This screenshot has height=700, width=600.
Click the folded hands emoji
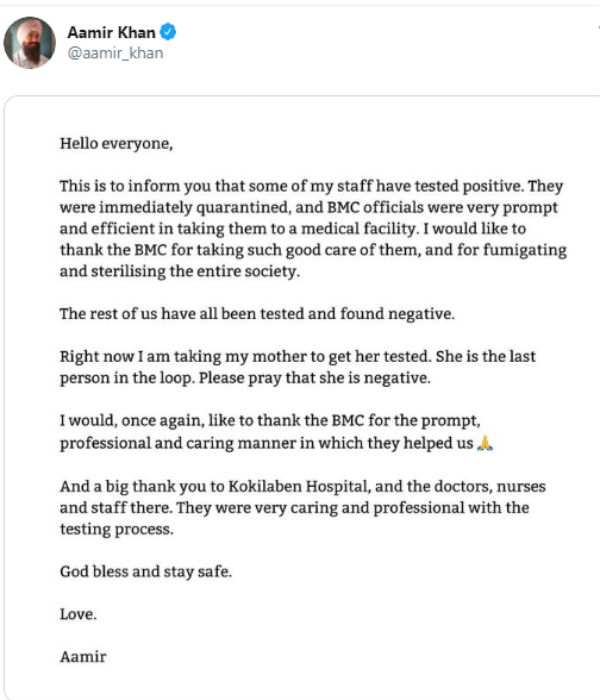pos(485,443)
